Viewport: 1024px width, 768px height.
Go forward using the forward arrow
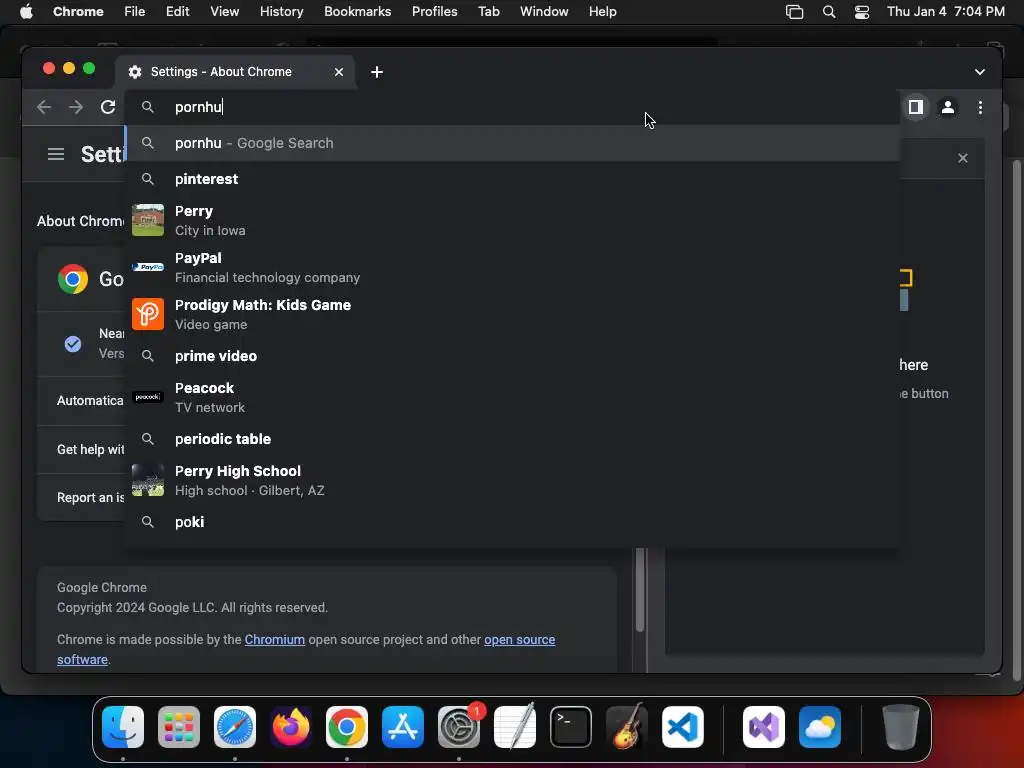76,107
